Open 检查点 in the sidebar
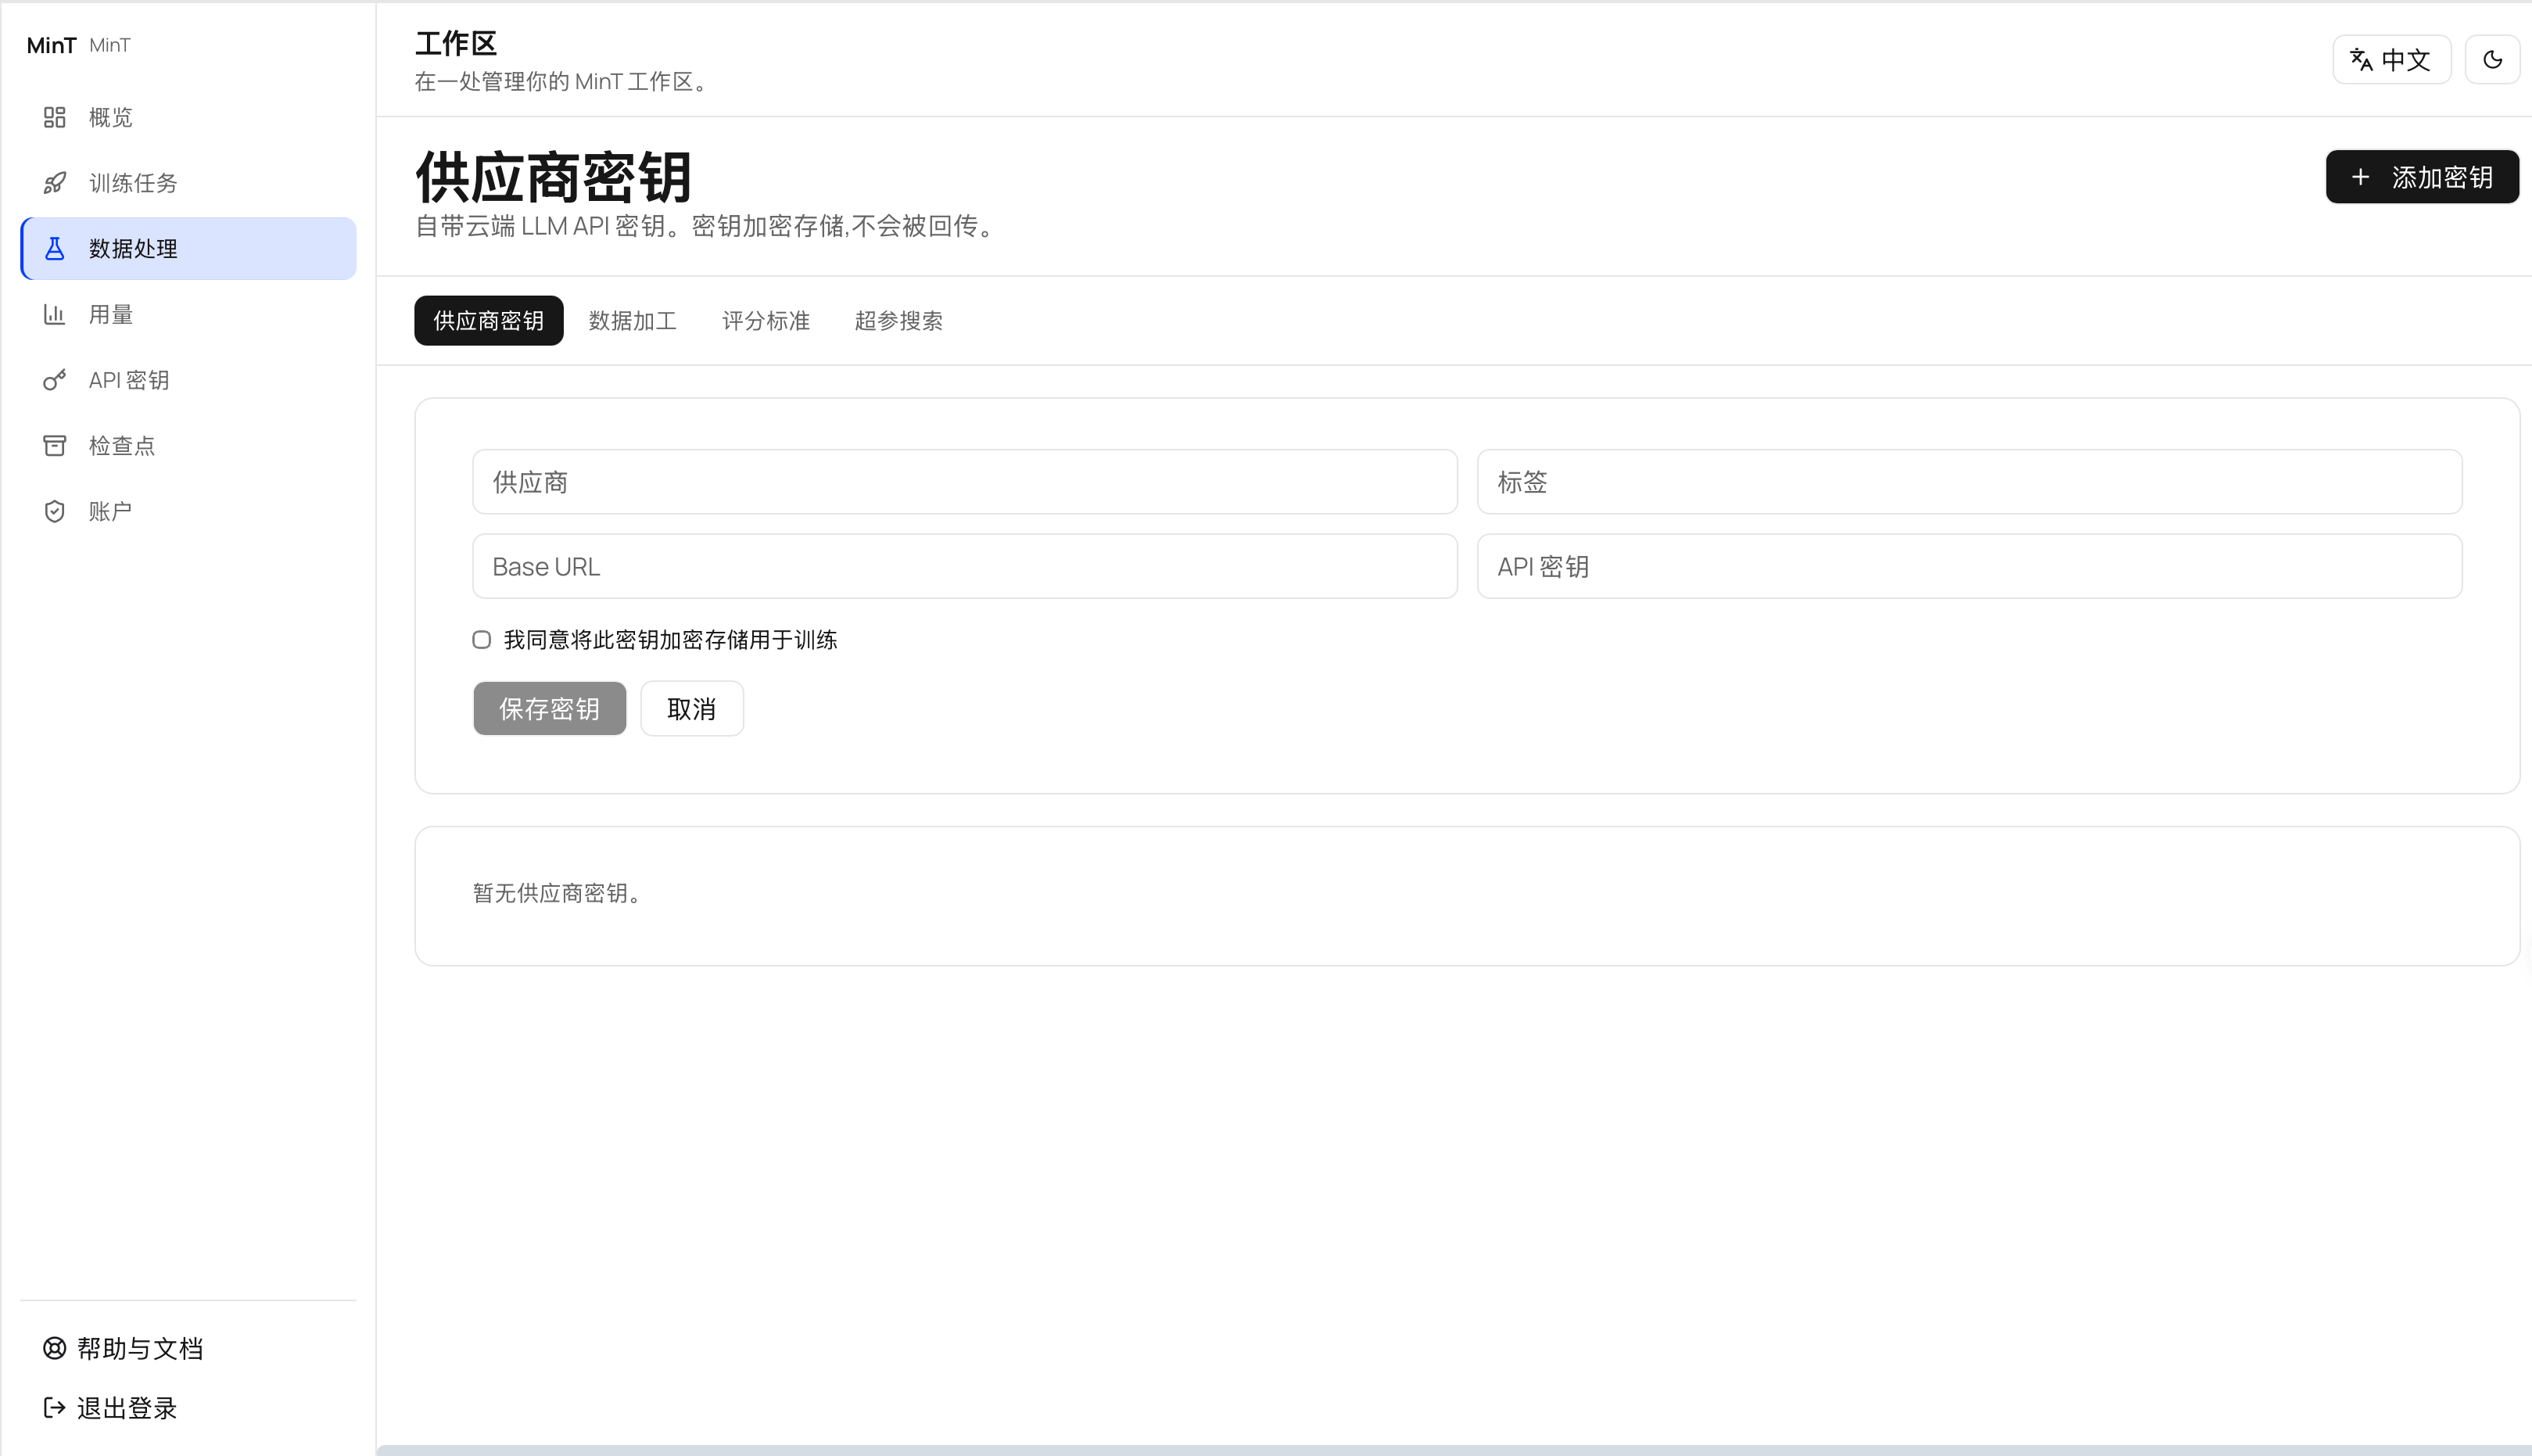 (188, 445)
